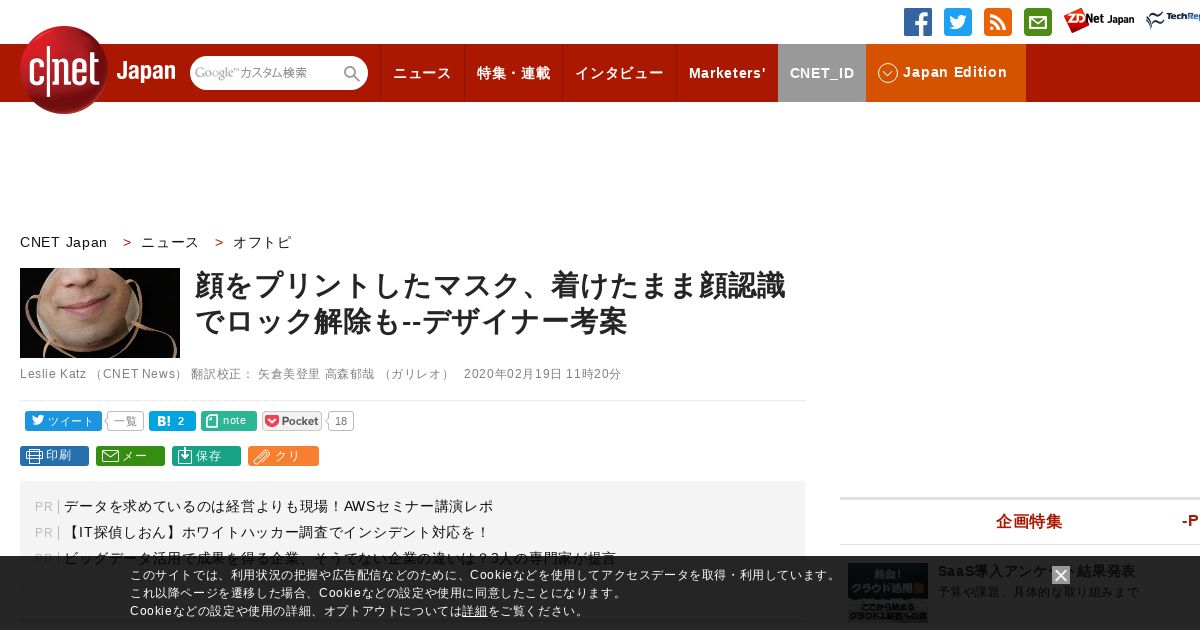Save the article with 保存 button
The height and width of the screenshot is (630, 1200).
(x=206, y=456)
